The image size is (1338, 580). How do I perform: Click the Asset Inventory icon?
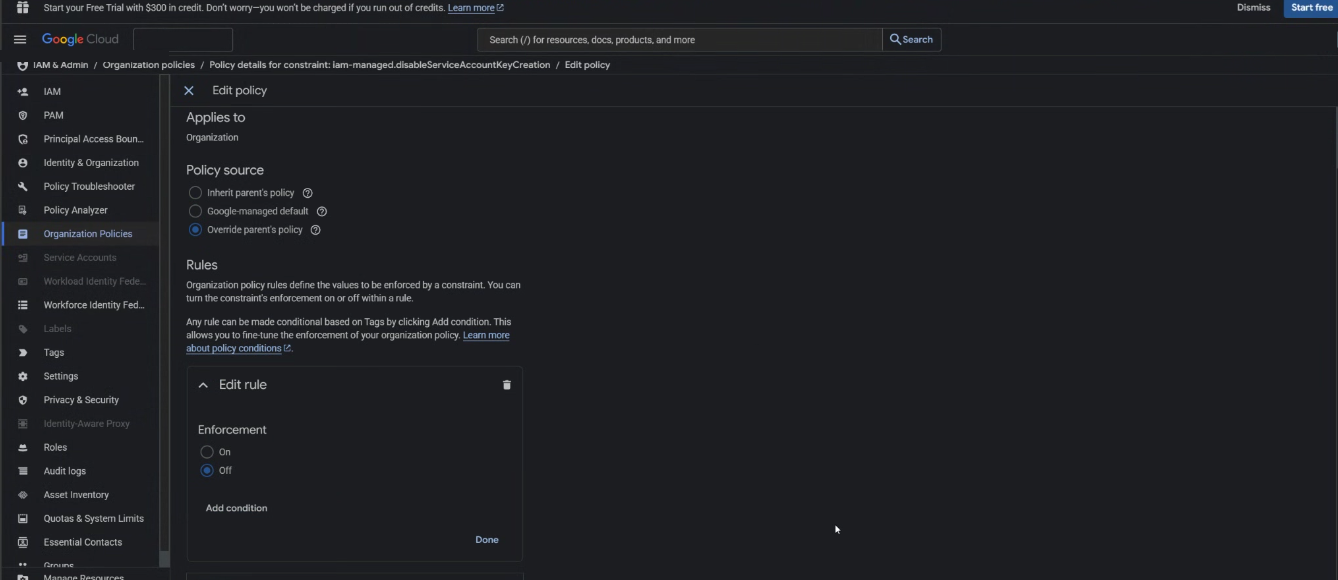pos(23,495)
